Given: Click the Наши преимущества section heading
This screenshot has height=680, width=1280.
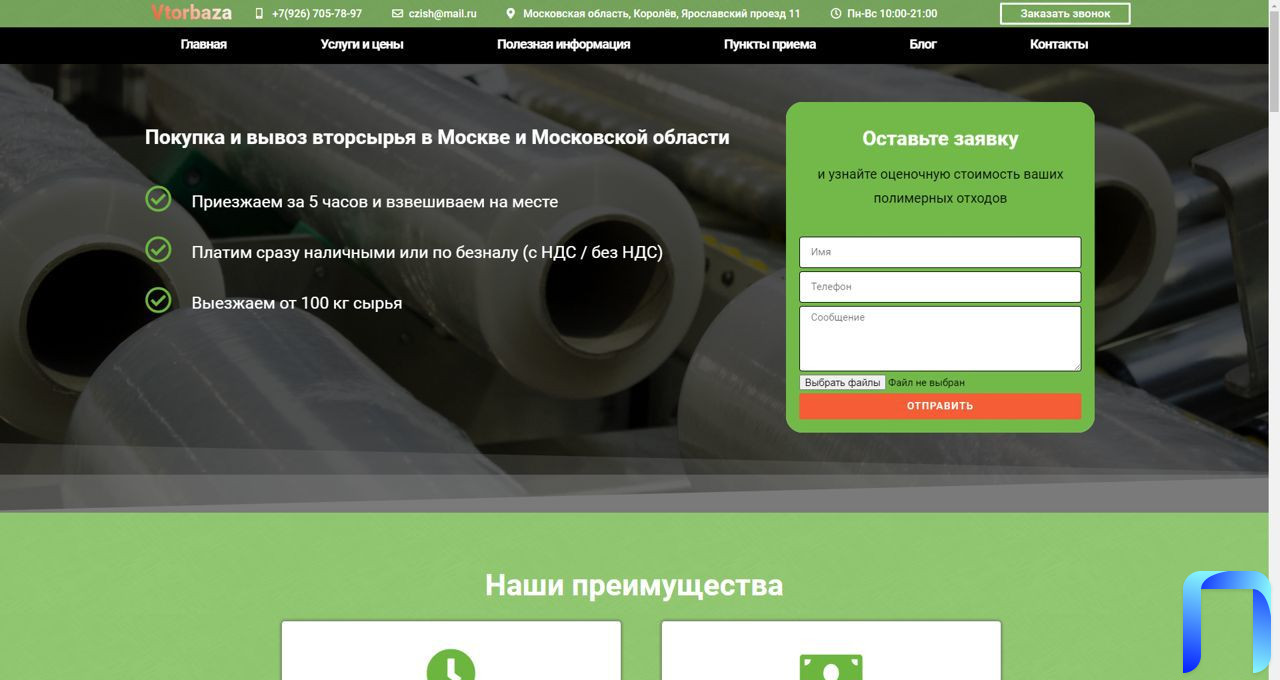Looking at the screenshot, I should (634, 585).
